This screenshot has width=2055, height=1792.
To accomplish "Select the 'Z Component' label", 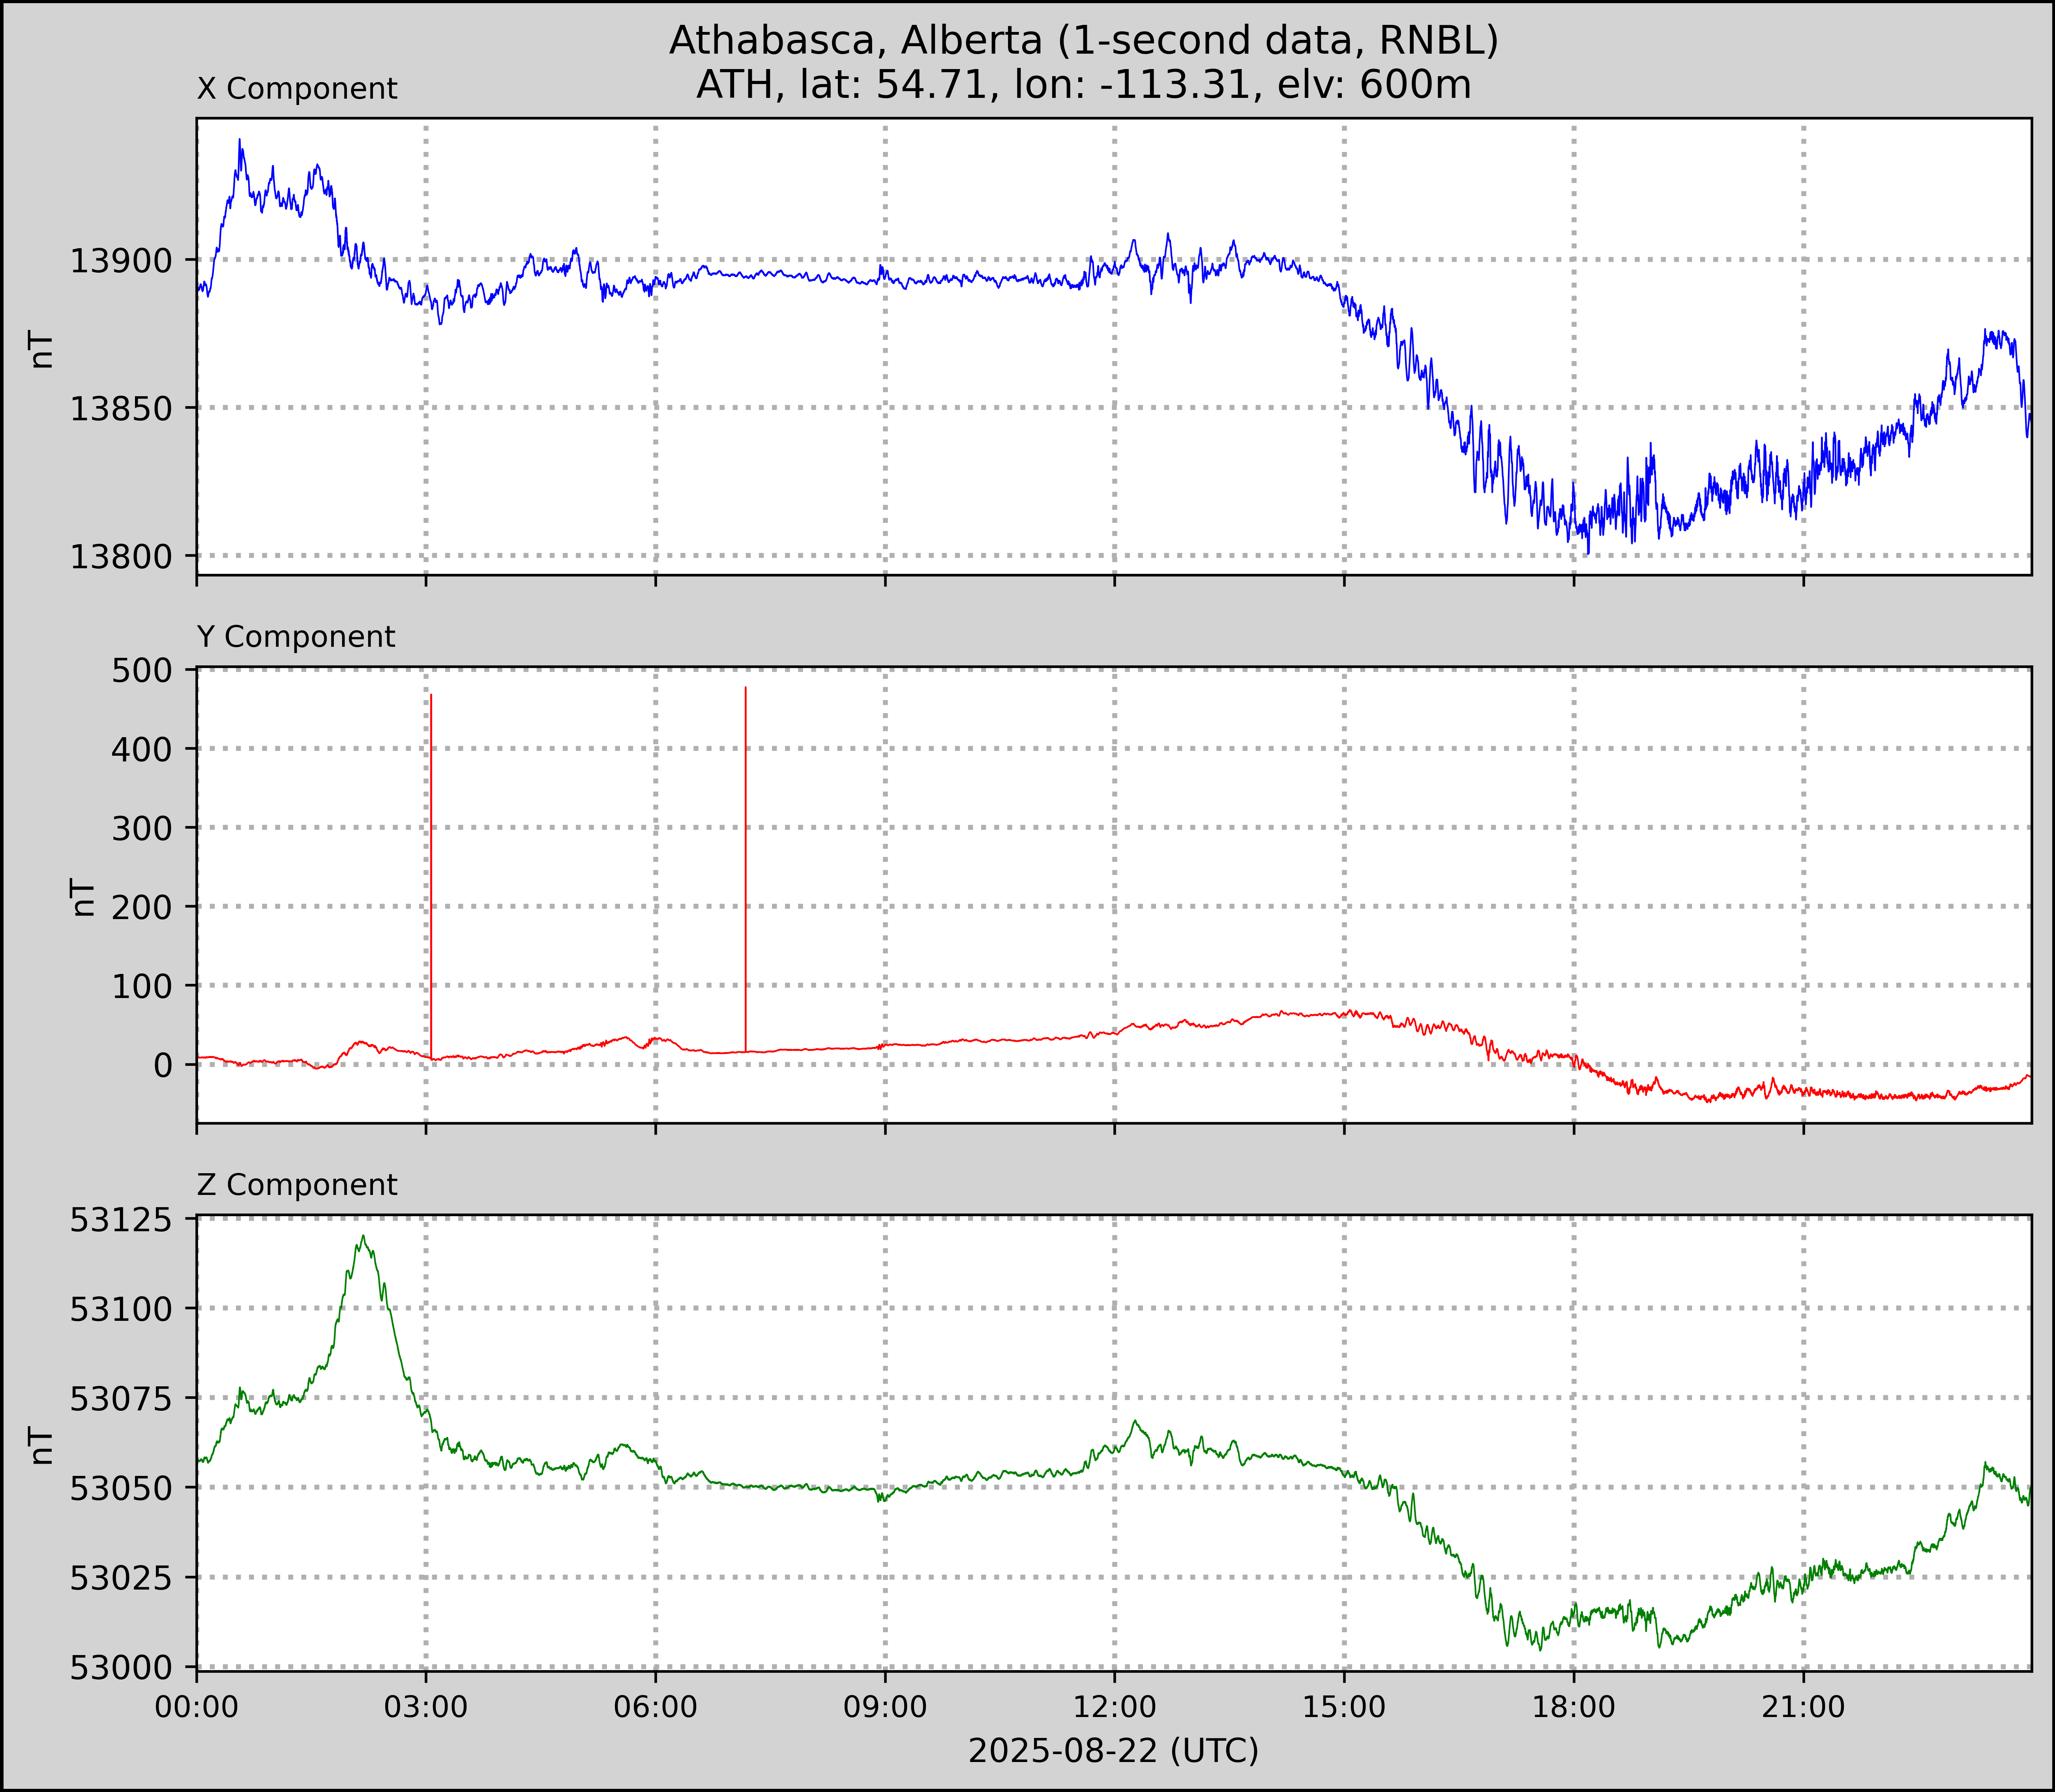I will pos(297,1185).
